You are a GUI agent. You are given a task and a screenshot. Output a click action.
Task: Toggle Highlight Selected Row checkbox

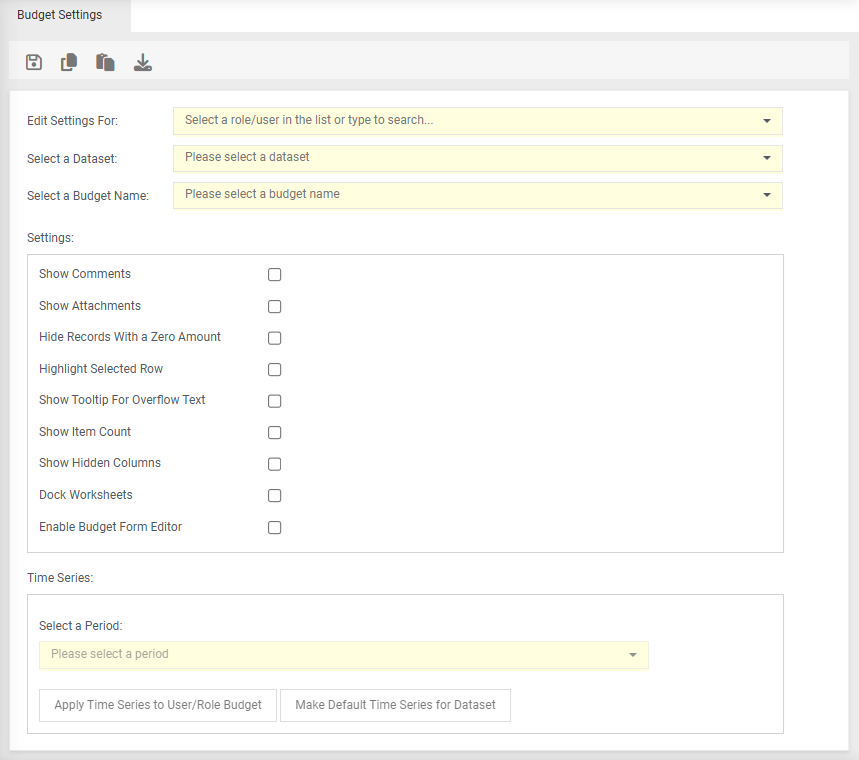(x=274, y=369)
